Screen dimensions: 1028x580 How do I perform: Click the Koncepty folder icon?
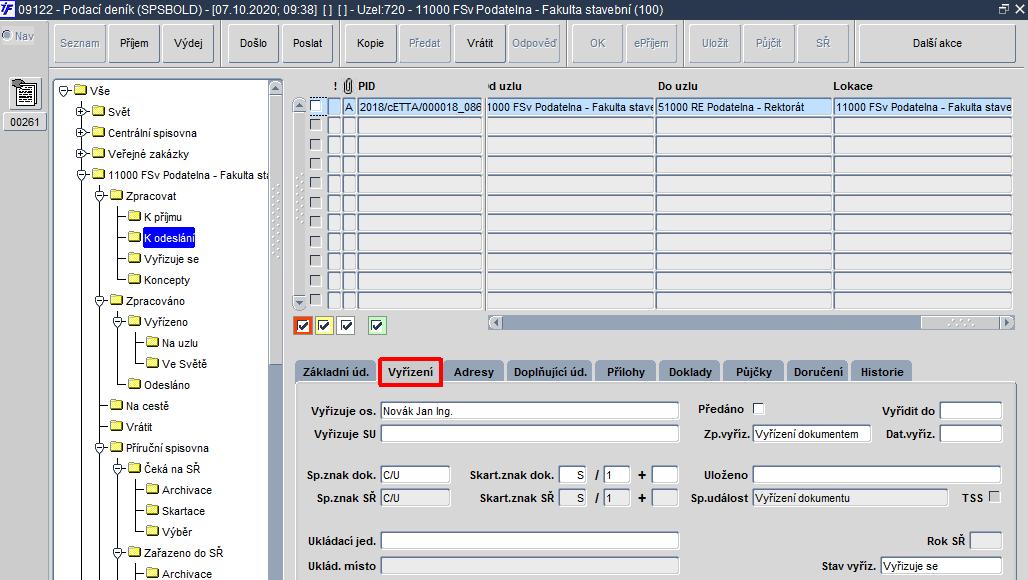click(134, 279)
